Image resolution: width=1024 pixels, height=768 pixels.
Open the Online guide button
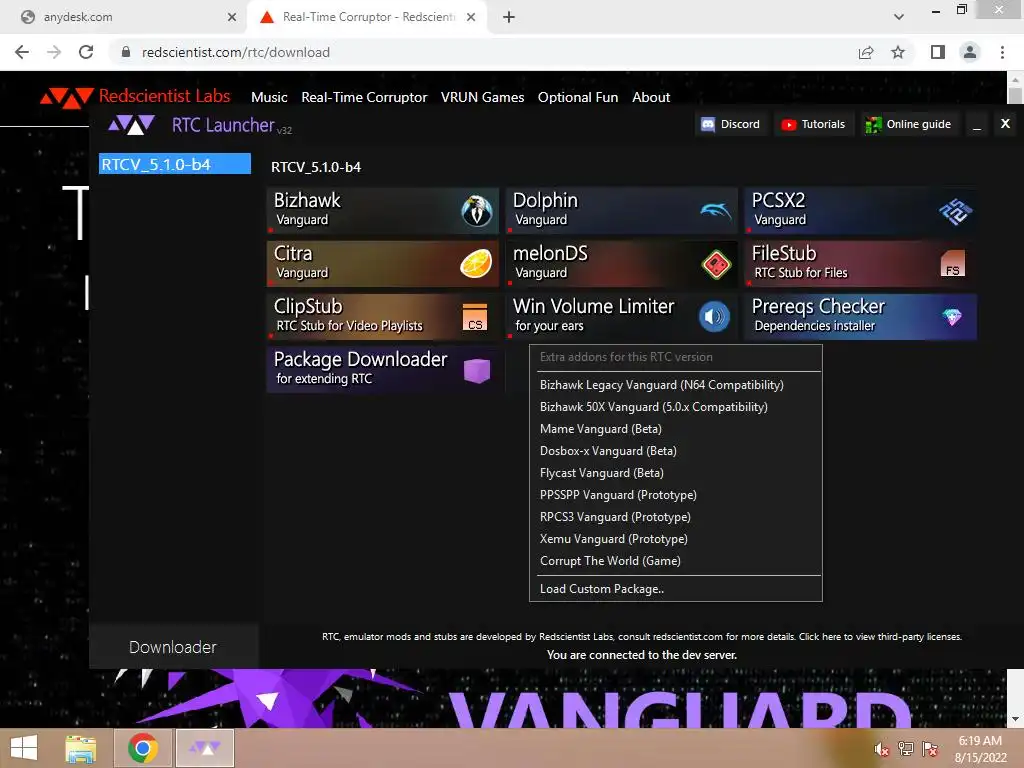909,124
